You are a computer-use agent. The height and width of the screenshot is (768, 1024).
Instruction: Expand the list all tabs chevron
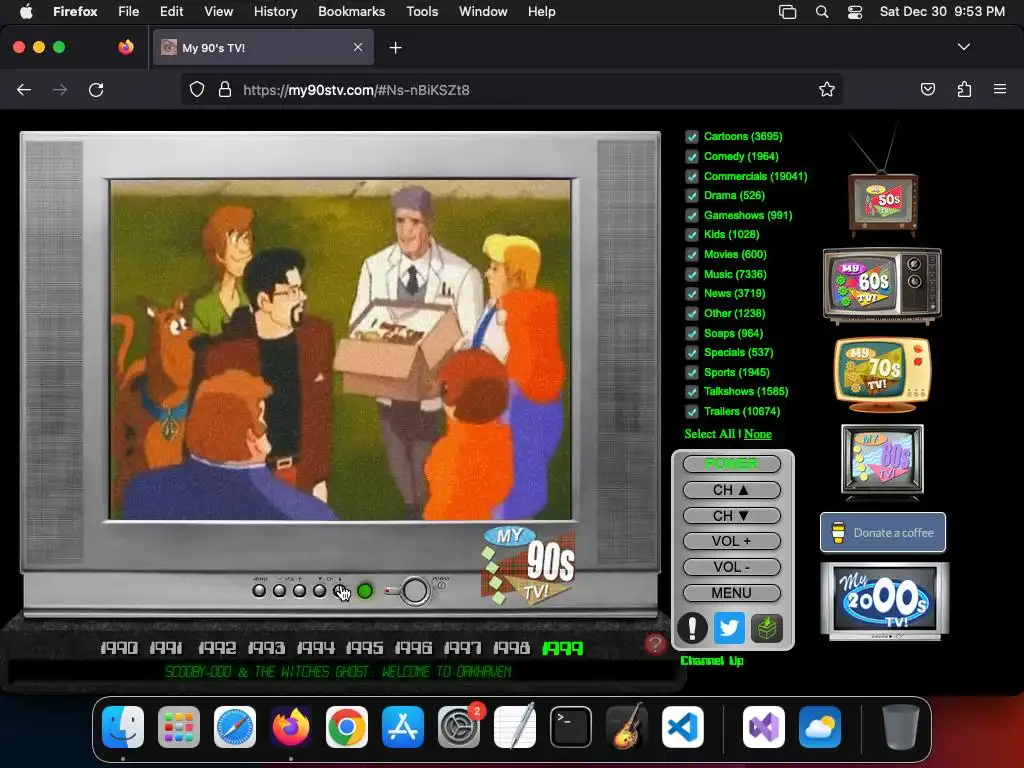(963, 47)
